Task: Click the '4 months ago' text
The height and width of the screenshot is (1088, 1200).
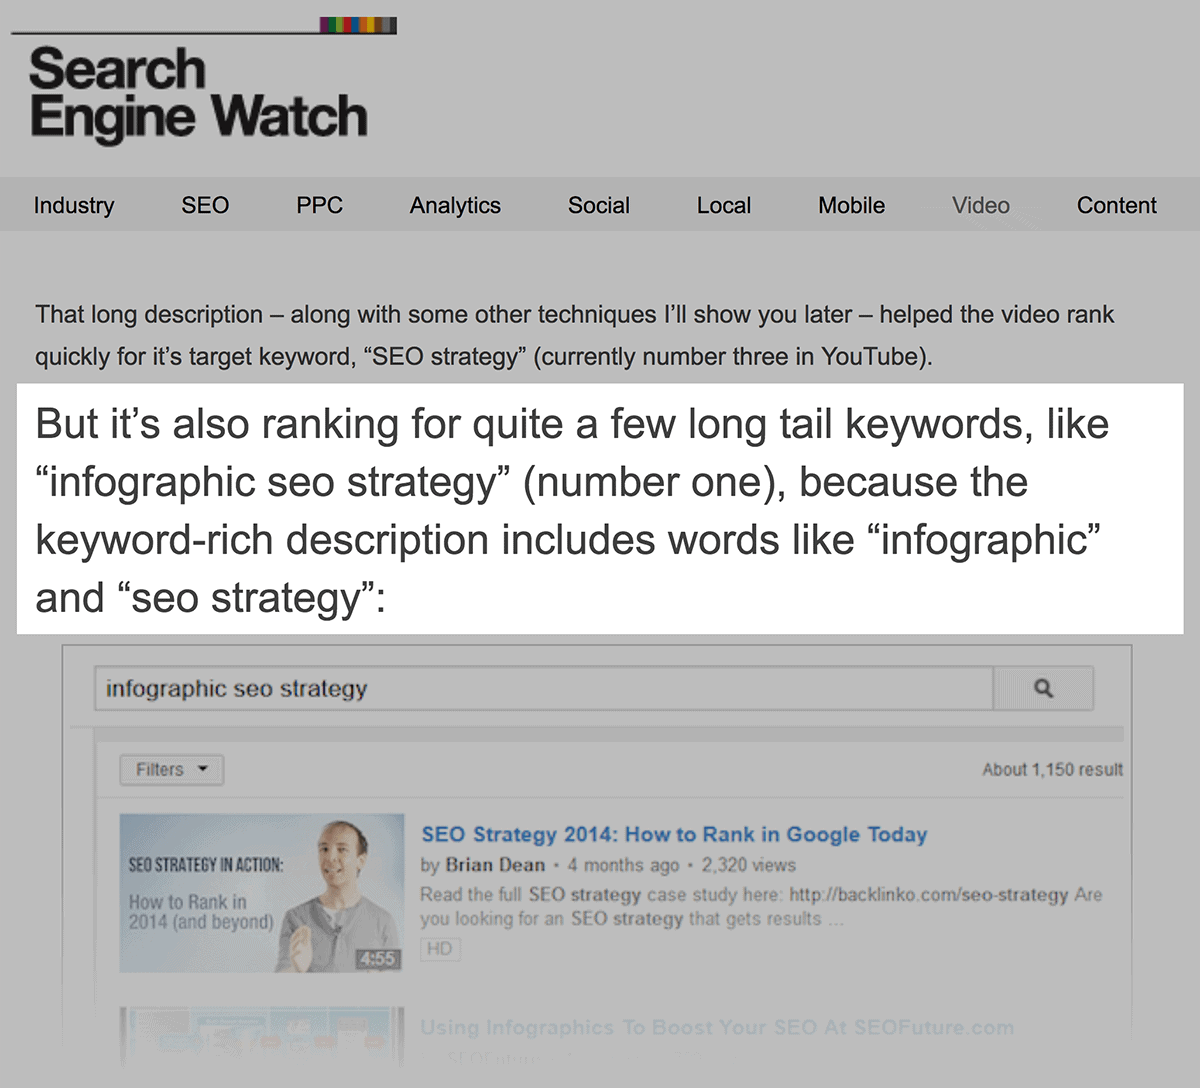Action: click(623, 865)
